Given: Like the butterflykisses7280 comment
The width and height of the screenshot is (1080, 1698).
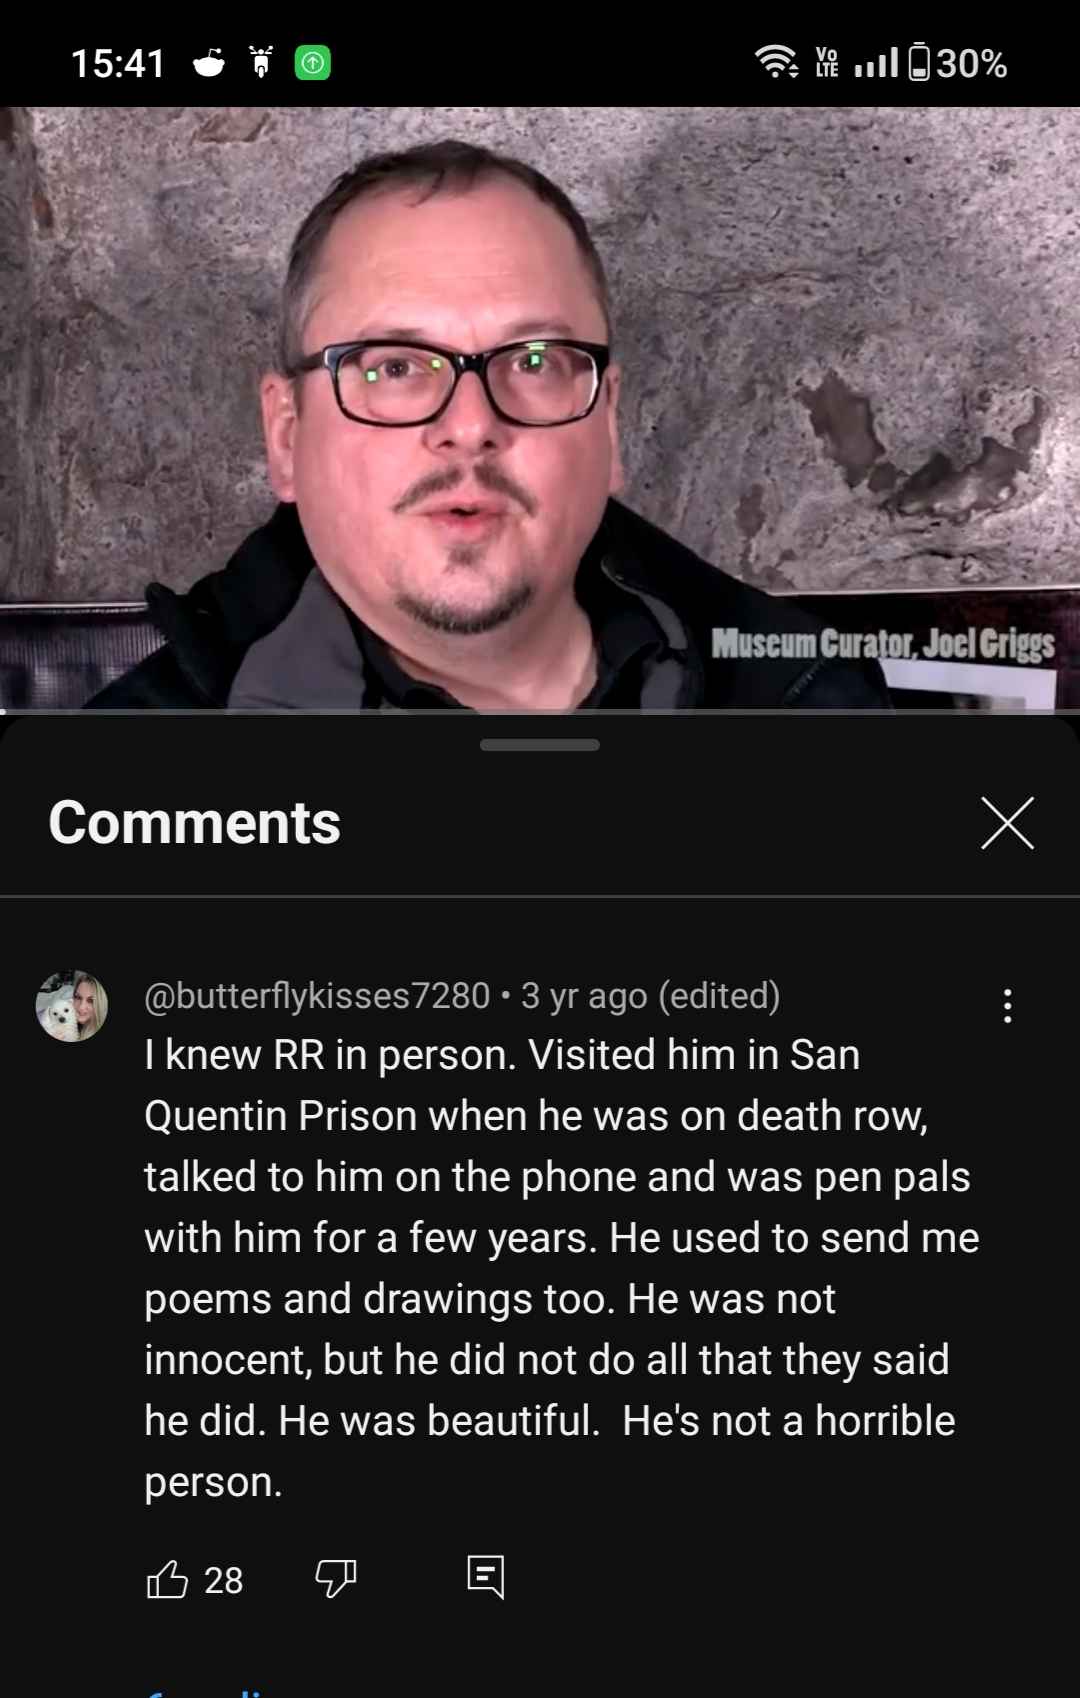Looking at the screenshot, I should coord(167,1579).
